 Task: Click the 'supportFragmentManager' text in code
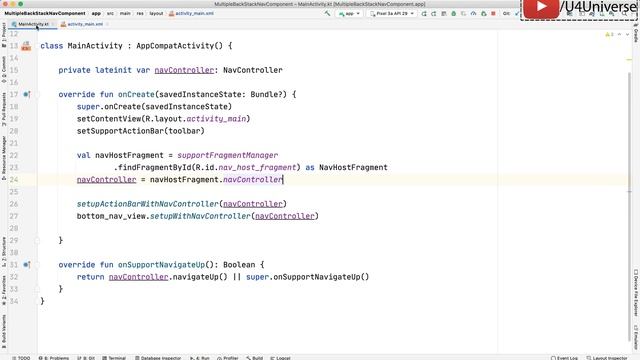pyautogui.click(x=227, y=156)
